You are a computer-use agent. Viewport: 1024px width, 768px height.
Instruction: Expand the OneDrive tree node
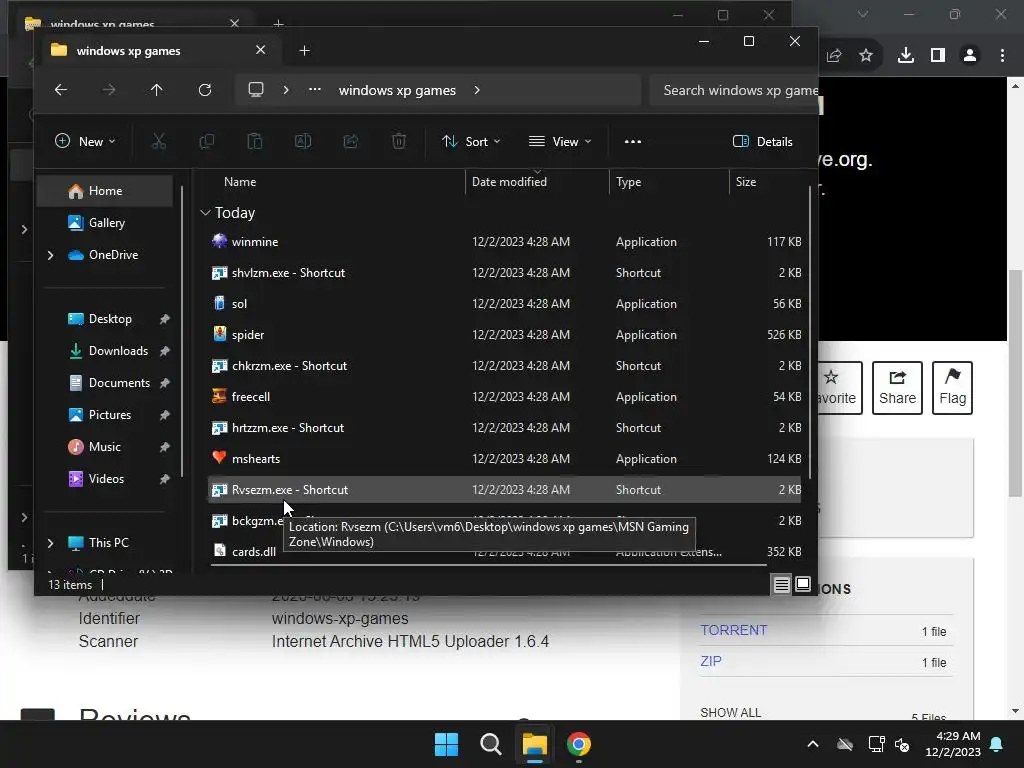coord(50,255)
